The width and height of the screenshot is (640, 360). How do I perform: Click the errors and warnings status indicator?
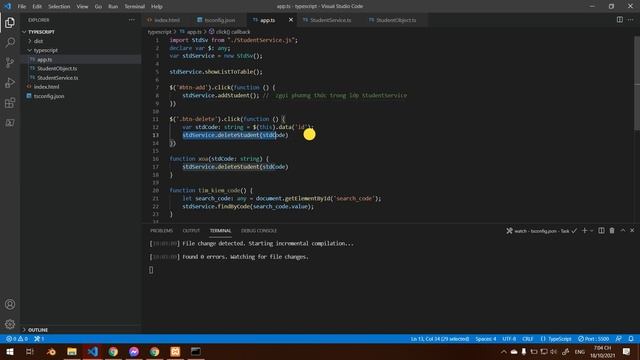coord(17,339)
